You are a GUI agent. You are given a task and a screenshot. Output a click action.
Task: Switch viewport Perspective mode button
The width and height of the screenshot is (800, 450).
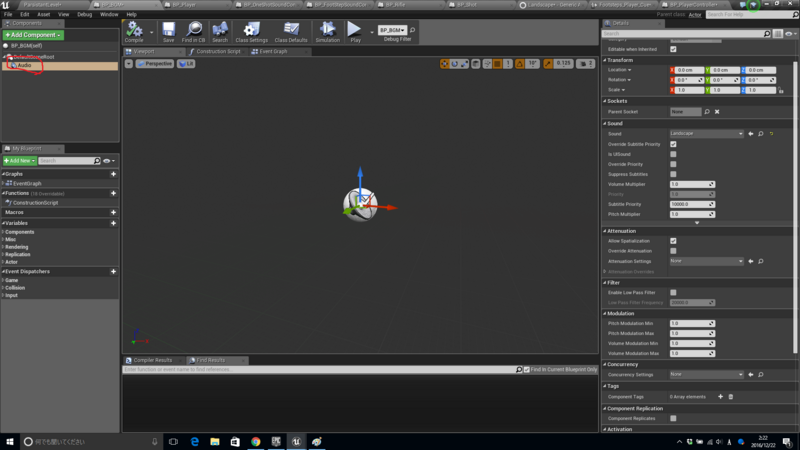pos(155,64)
